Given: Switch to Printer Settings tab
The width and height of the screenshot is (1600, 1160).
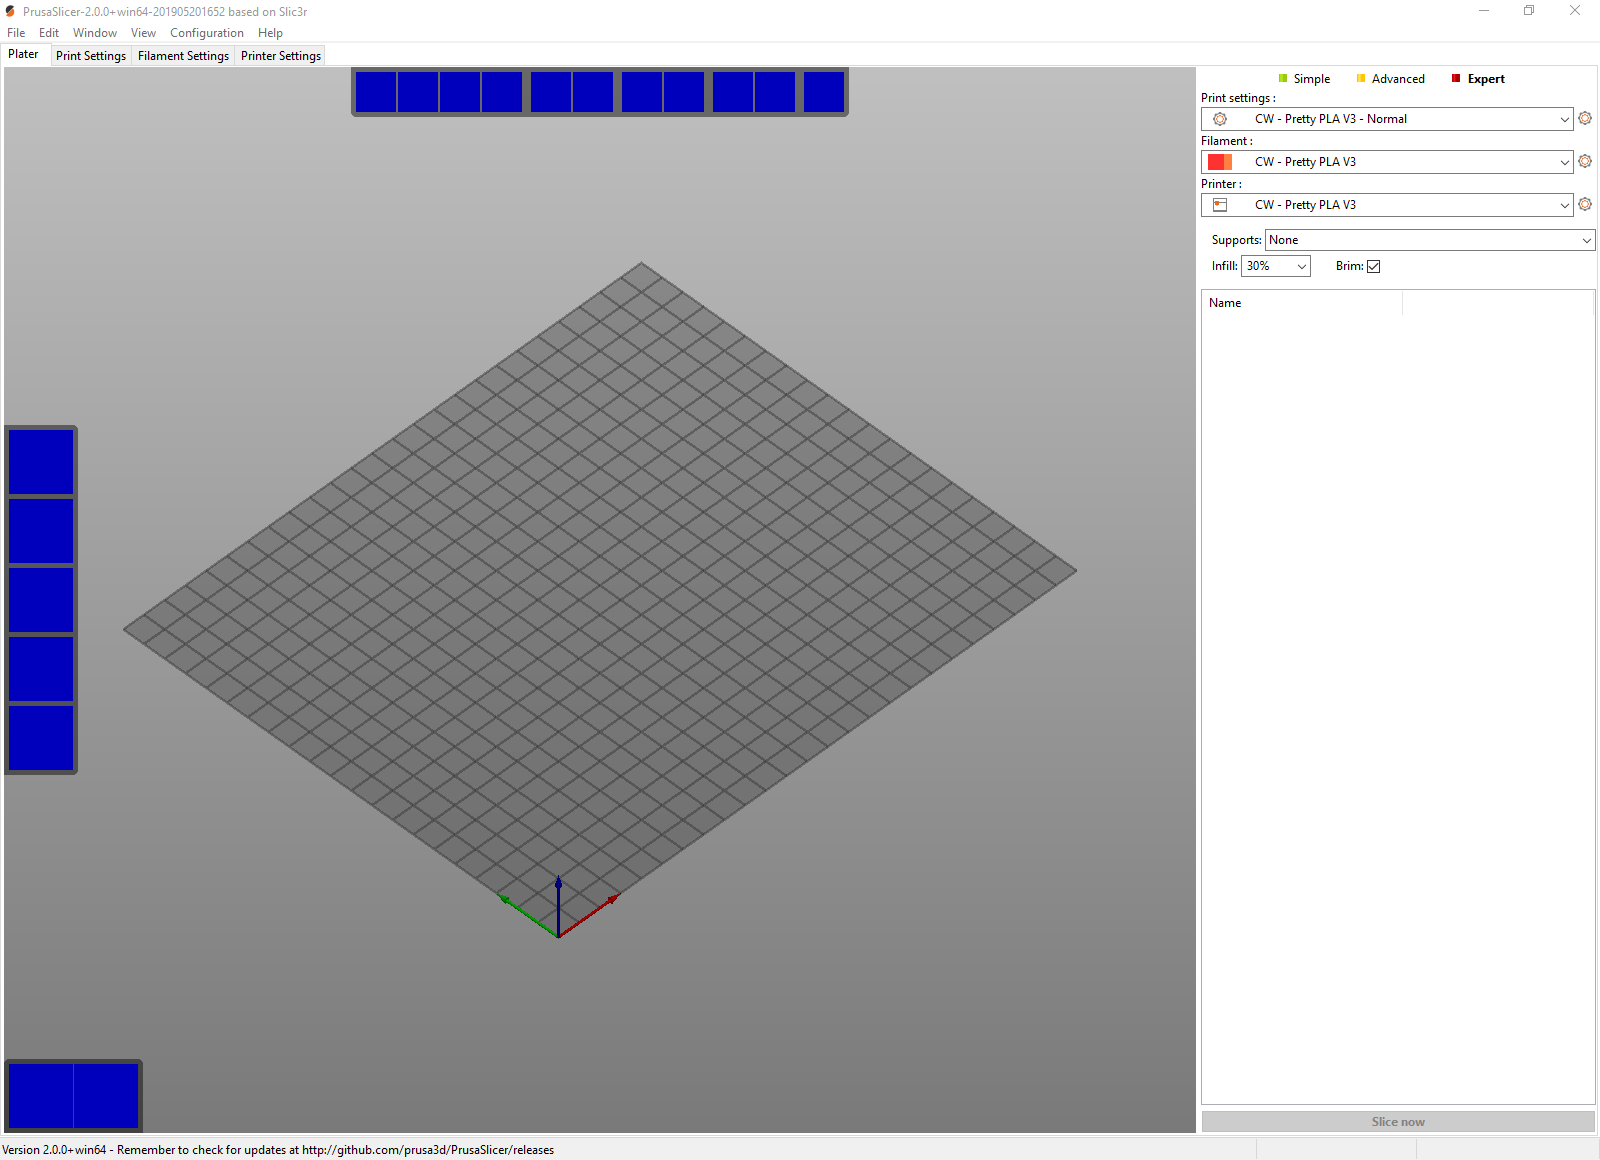Looking at the screenshot, I should [x=281, y=56].
